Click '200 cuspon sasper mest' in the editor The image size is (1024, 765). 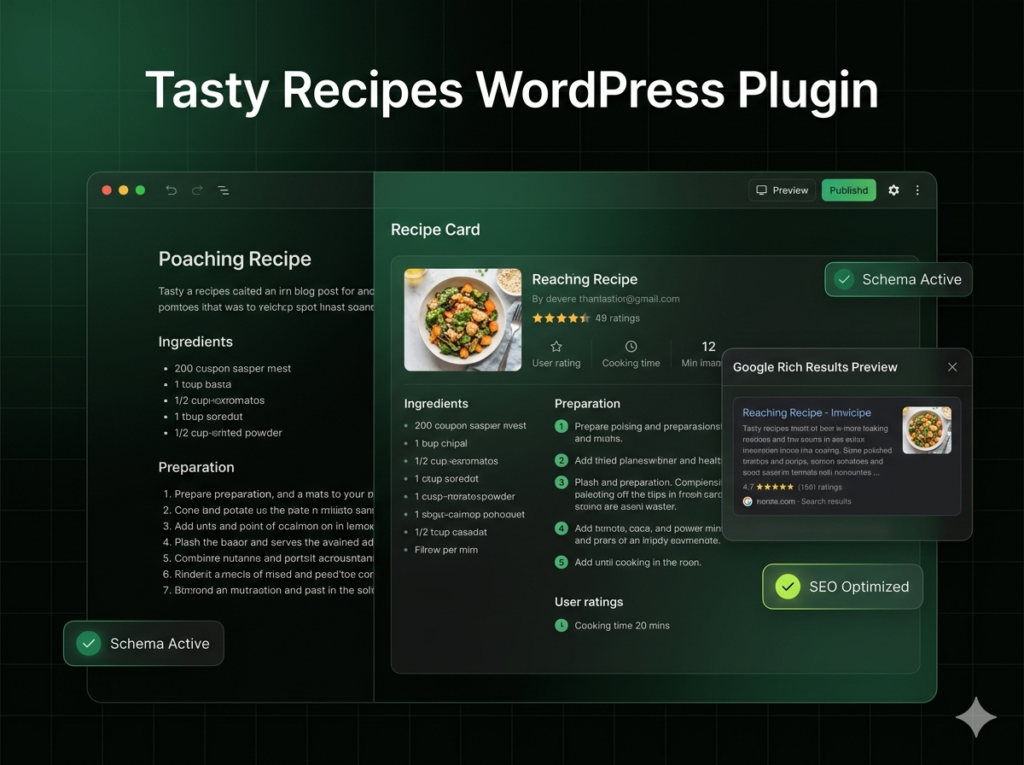click(x=232, y=368)
